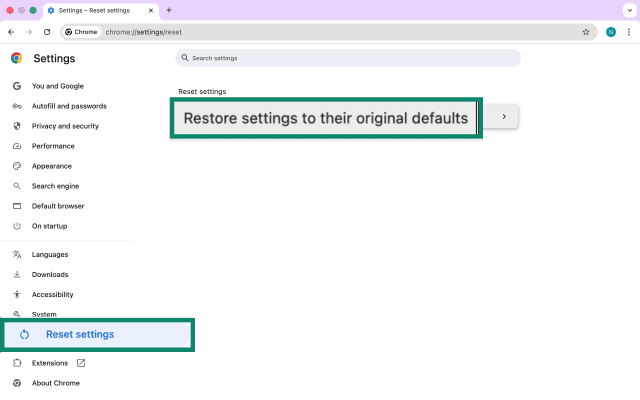Expand the restore defaults chevron arrow

tap(504, 117)
